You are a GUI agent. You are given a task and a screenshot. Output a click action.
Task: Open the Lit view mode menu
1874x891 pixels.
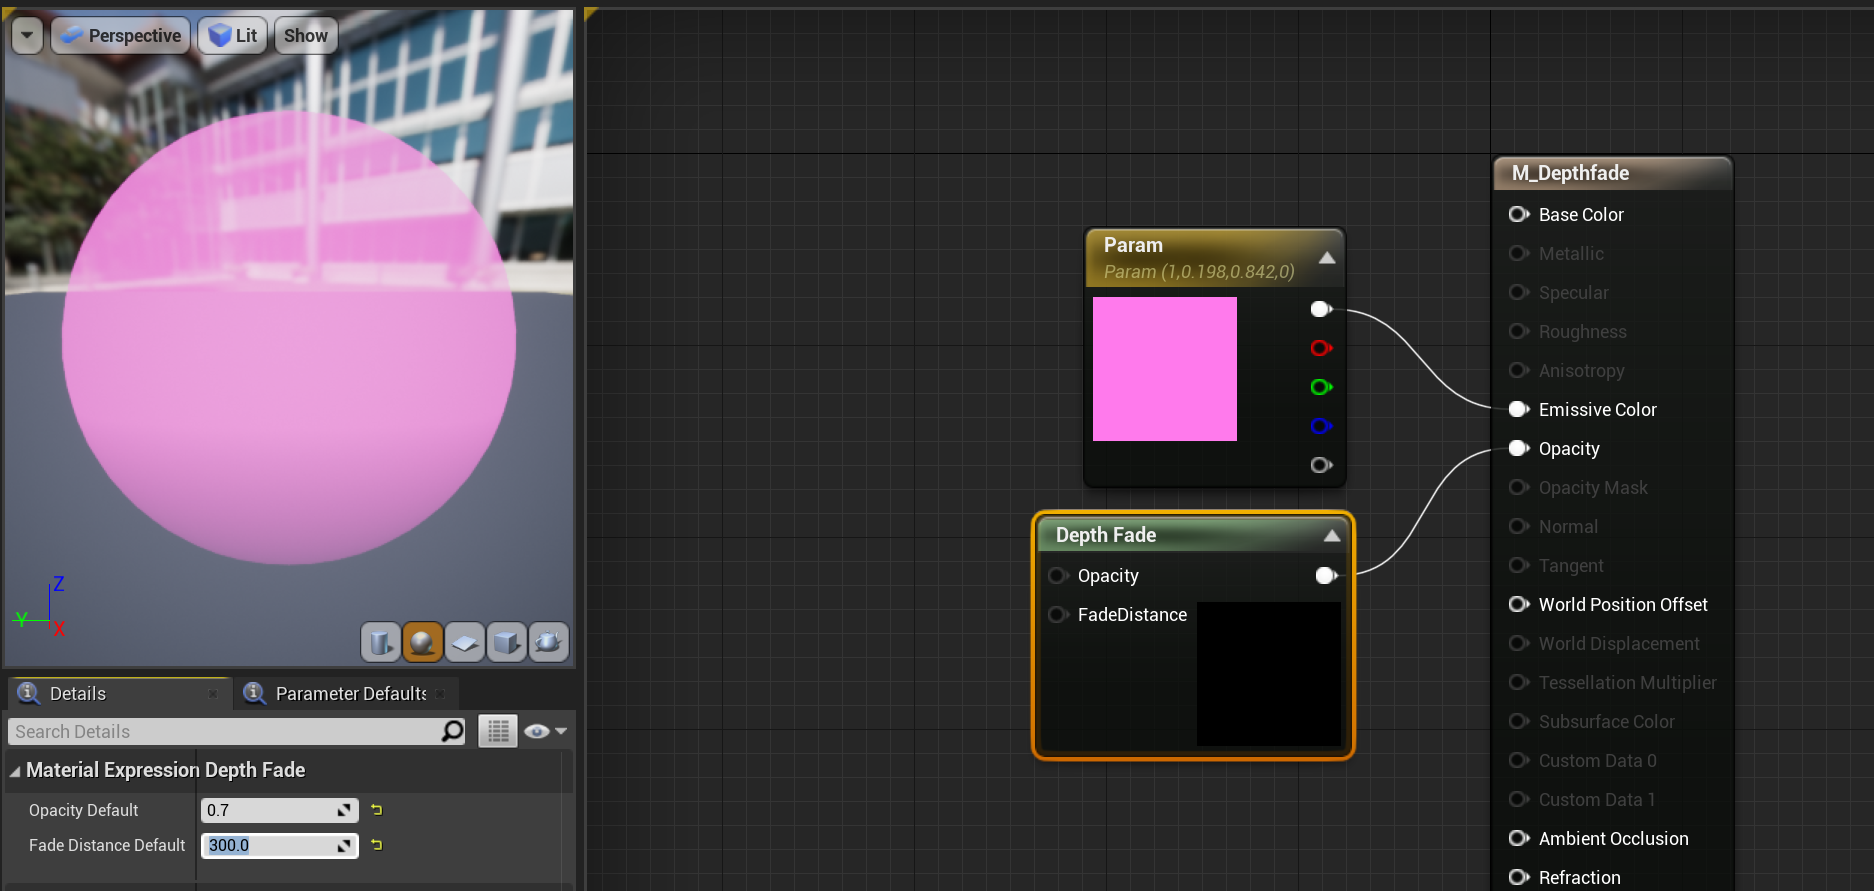point(232,36)
